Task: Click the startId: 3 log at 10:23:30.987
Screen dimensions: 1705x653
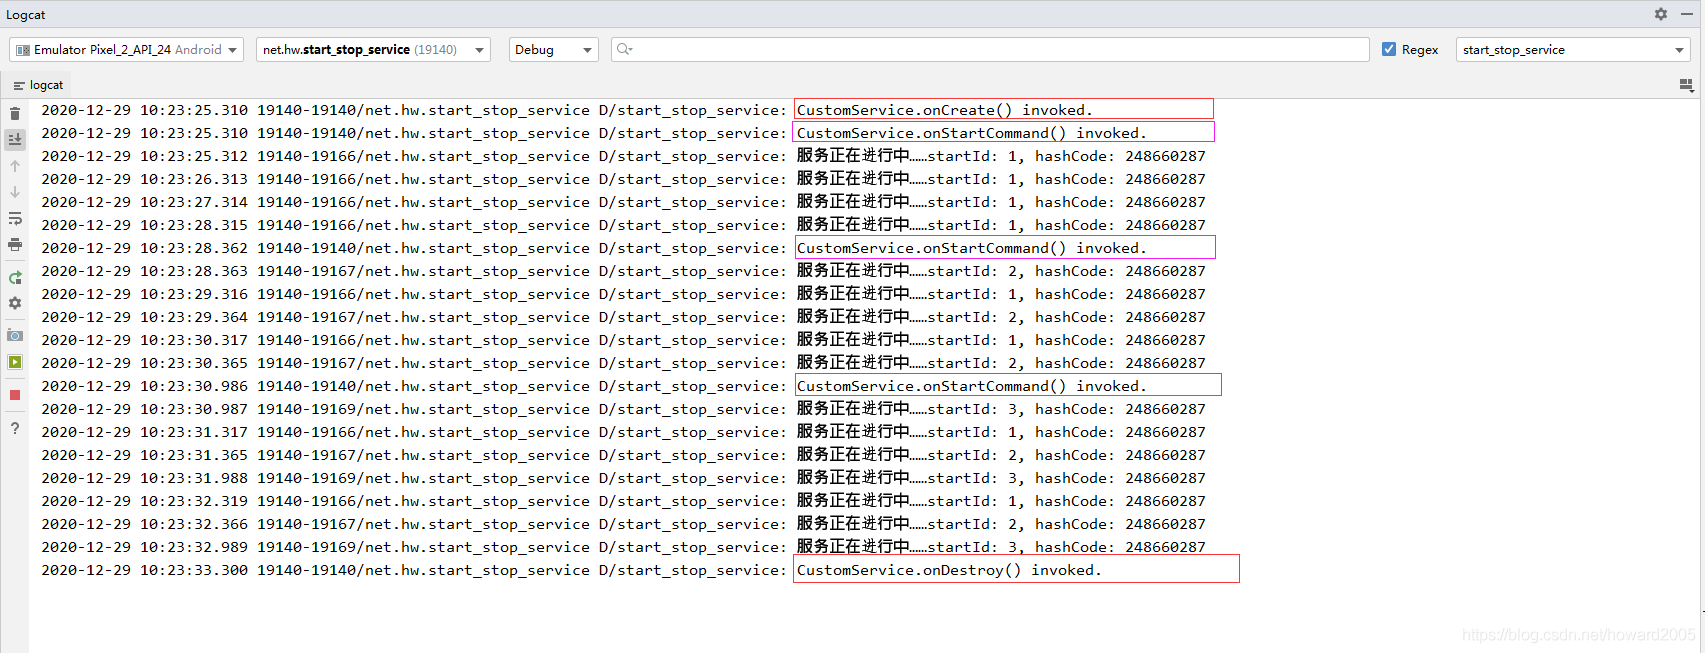Action: 1001,409
